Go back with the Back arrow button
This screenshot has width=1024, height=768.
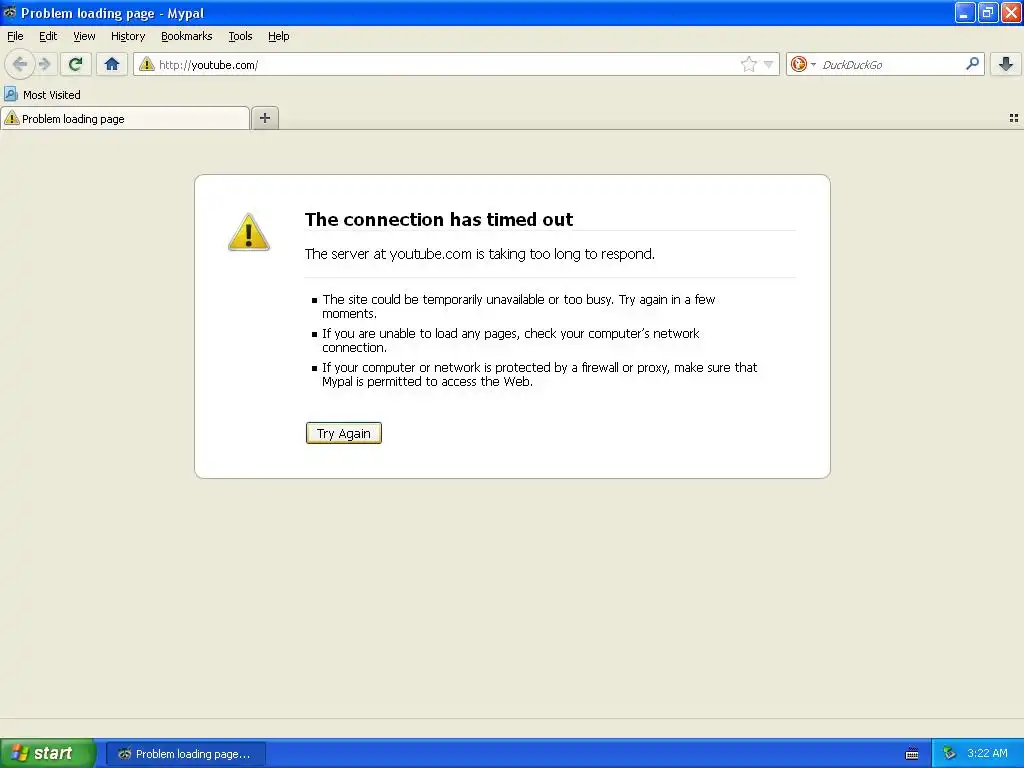pos(20,64)
